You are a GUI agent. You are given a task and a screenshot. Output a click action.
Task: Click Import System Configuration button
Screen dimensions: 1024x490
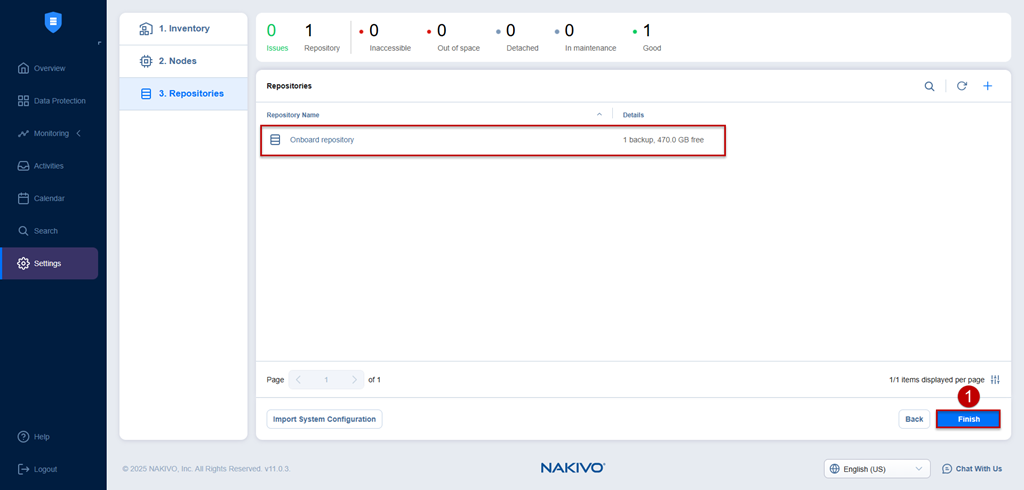coord(324,419)
